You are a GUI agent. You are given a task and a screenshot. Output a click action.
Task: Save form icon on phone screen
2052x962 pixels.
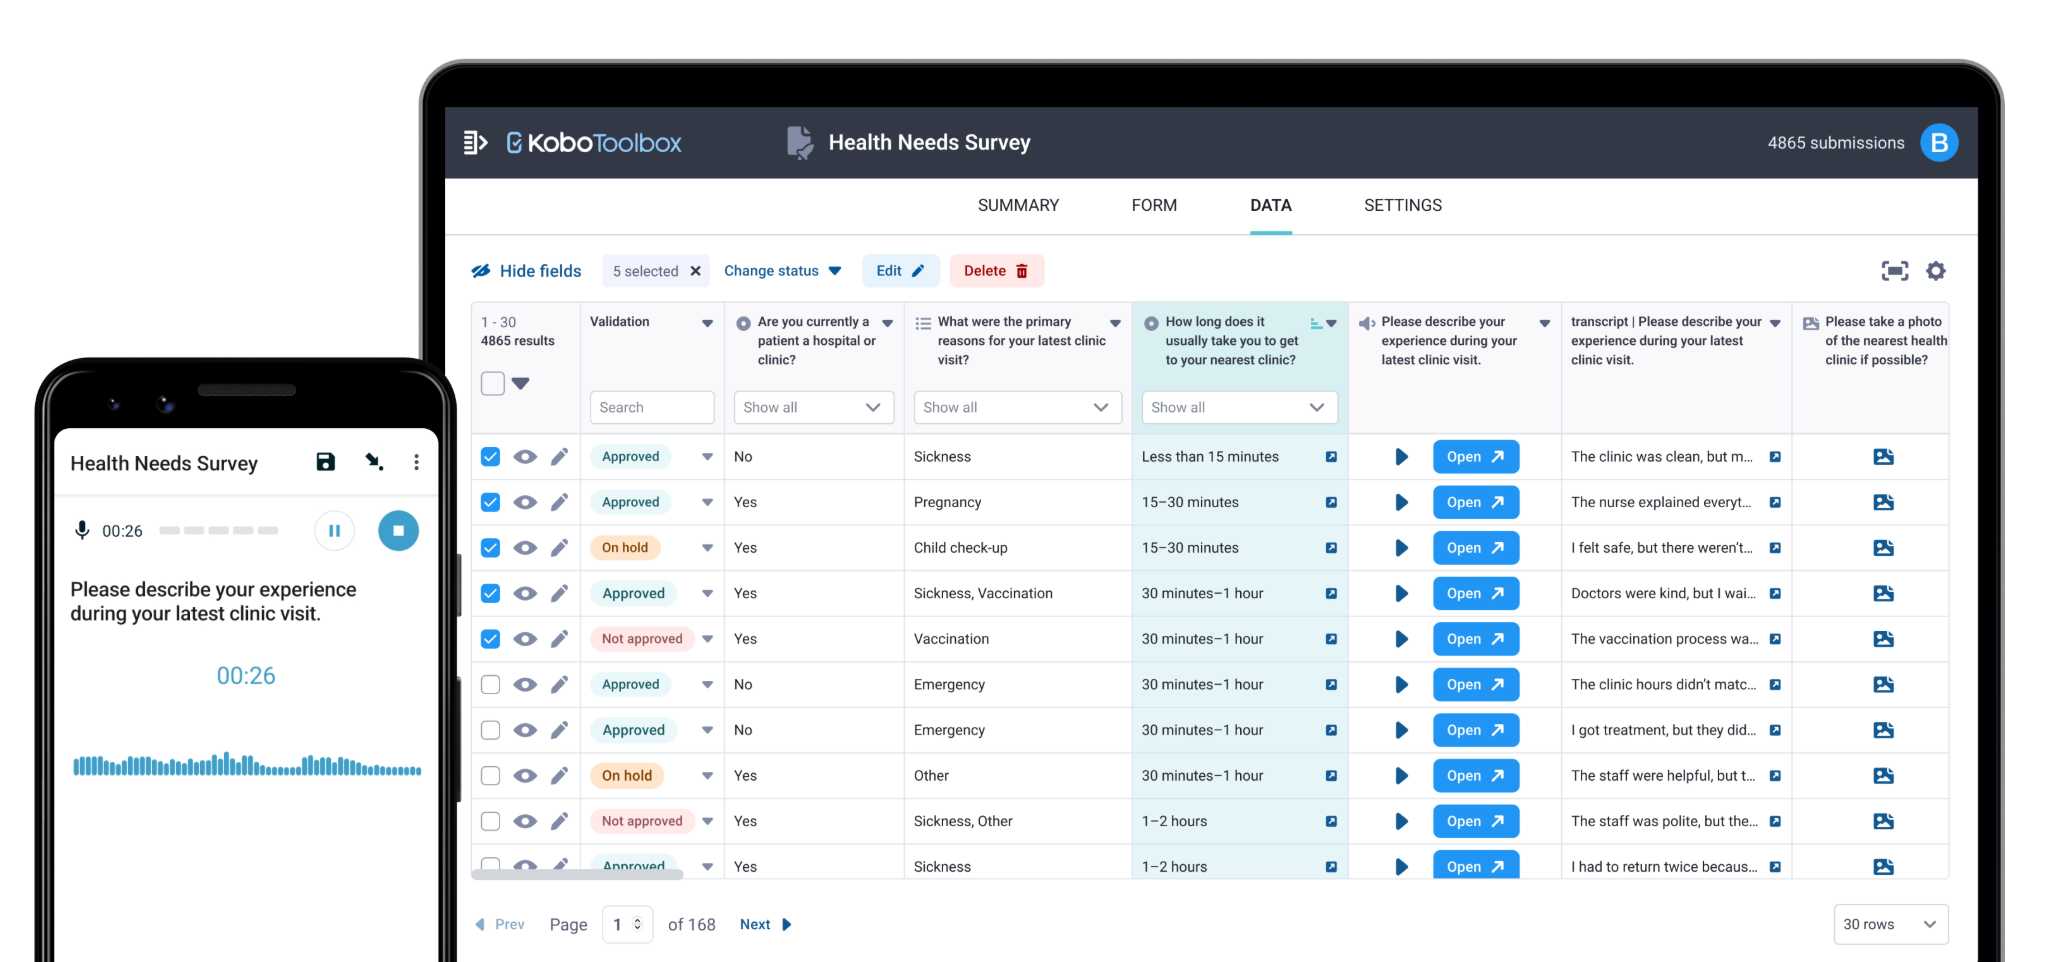pyautogui.click(x=326, y=462)
